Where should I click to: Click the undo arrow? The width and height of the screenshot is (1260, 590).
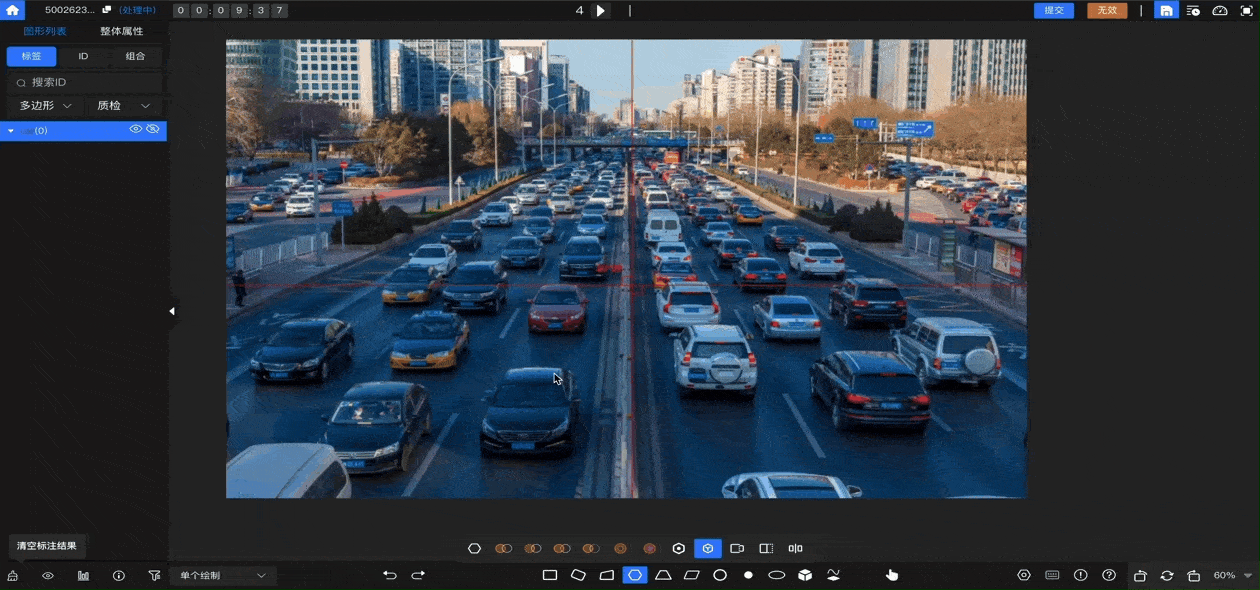click(x=390, y=575)
